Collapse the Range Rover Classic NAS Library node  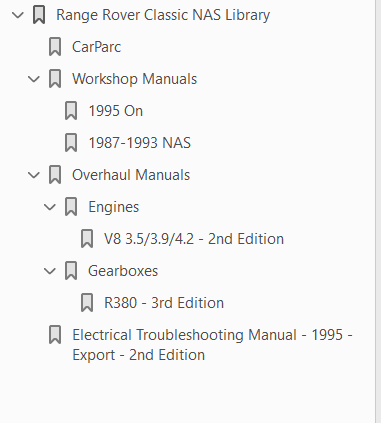click(18, 15)
